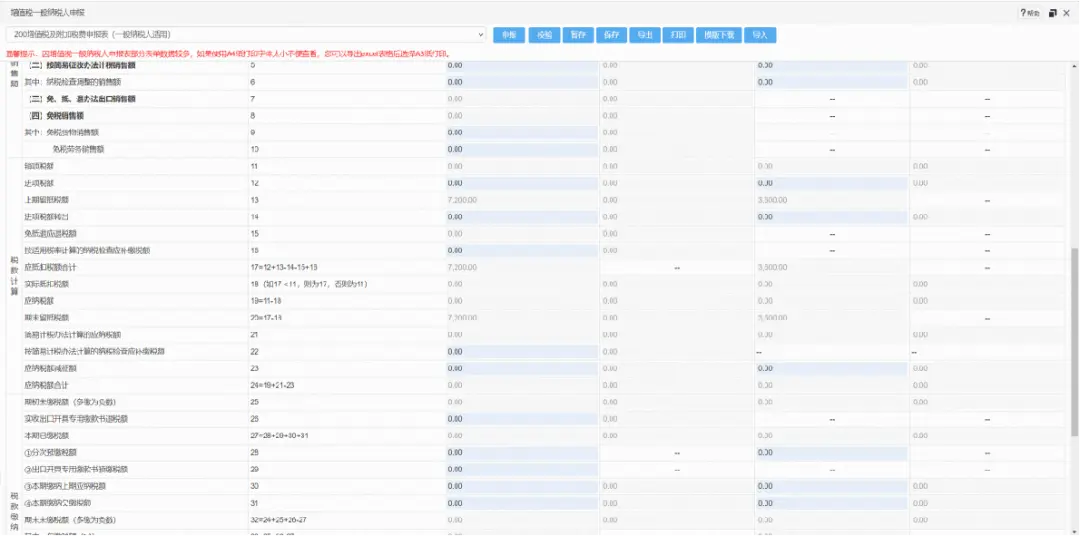This screenshot has width=1080, height=536.
Task: Print the form with 打印
Action: click(x=679, y=35)
